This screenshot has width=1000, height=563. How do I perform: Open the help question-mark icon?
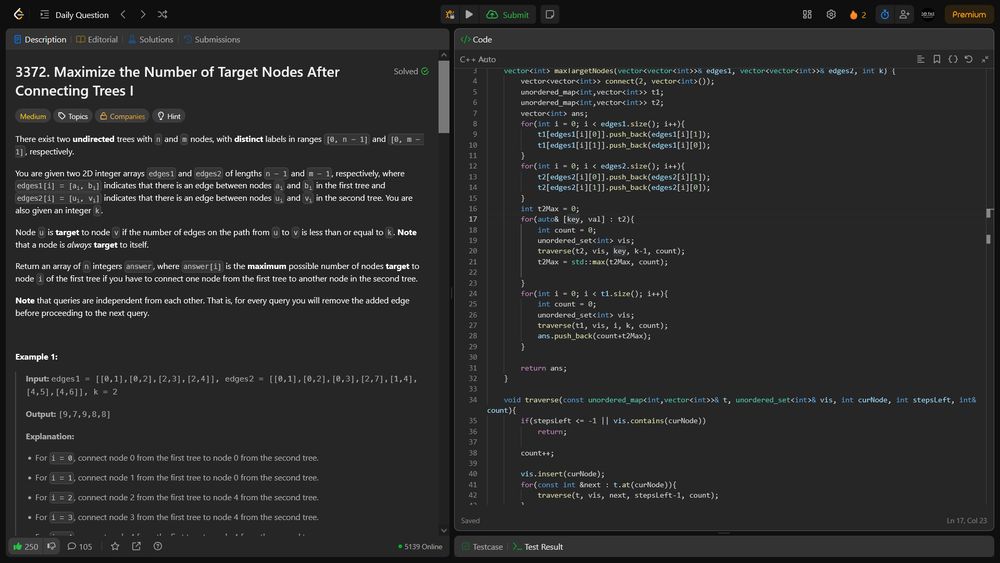[x=158, y=546]
